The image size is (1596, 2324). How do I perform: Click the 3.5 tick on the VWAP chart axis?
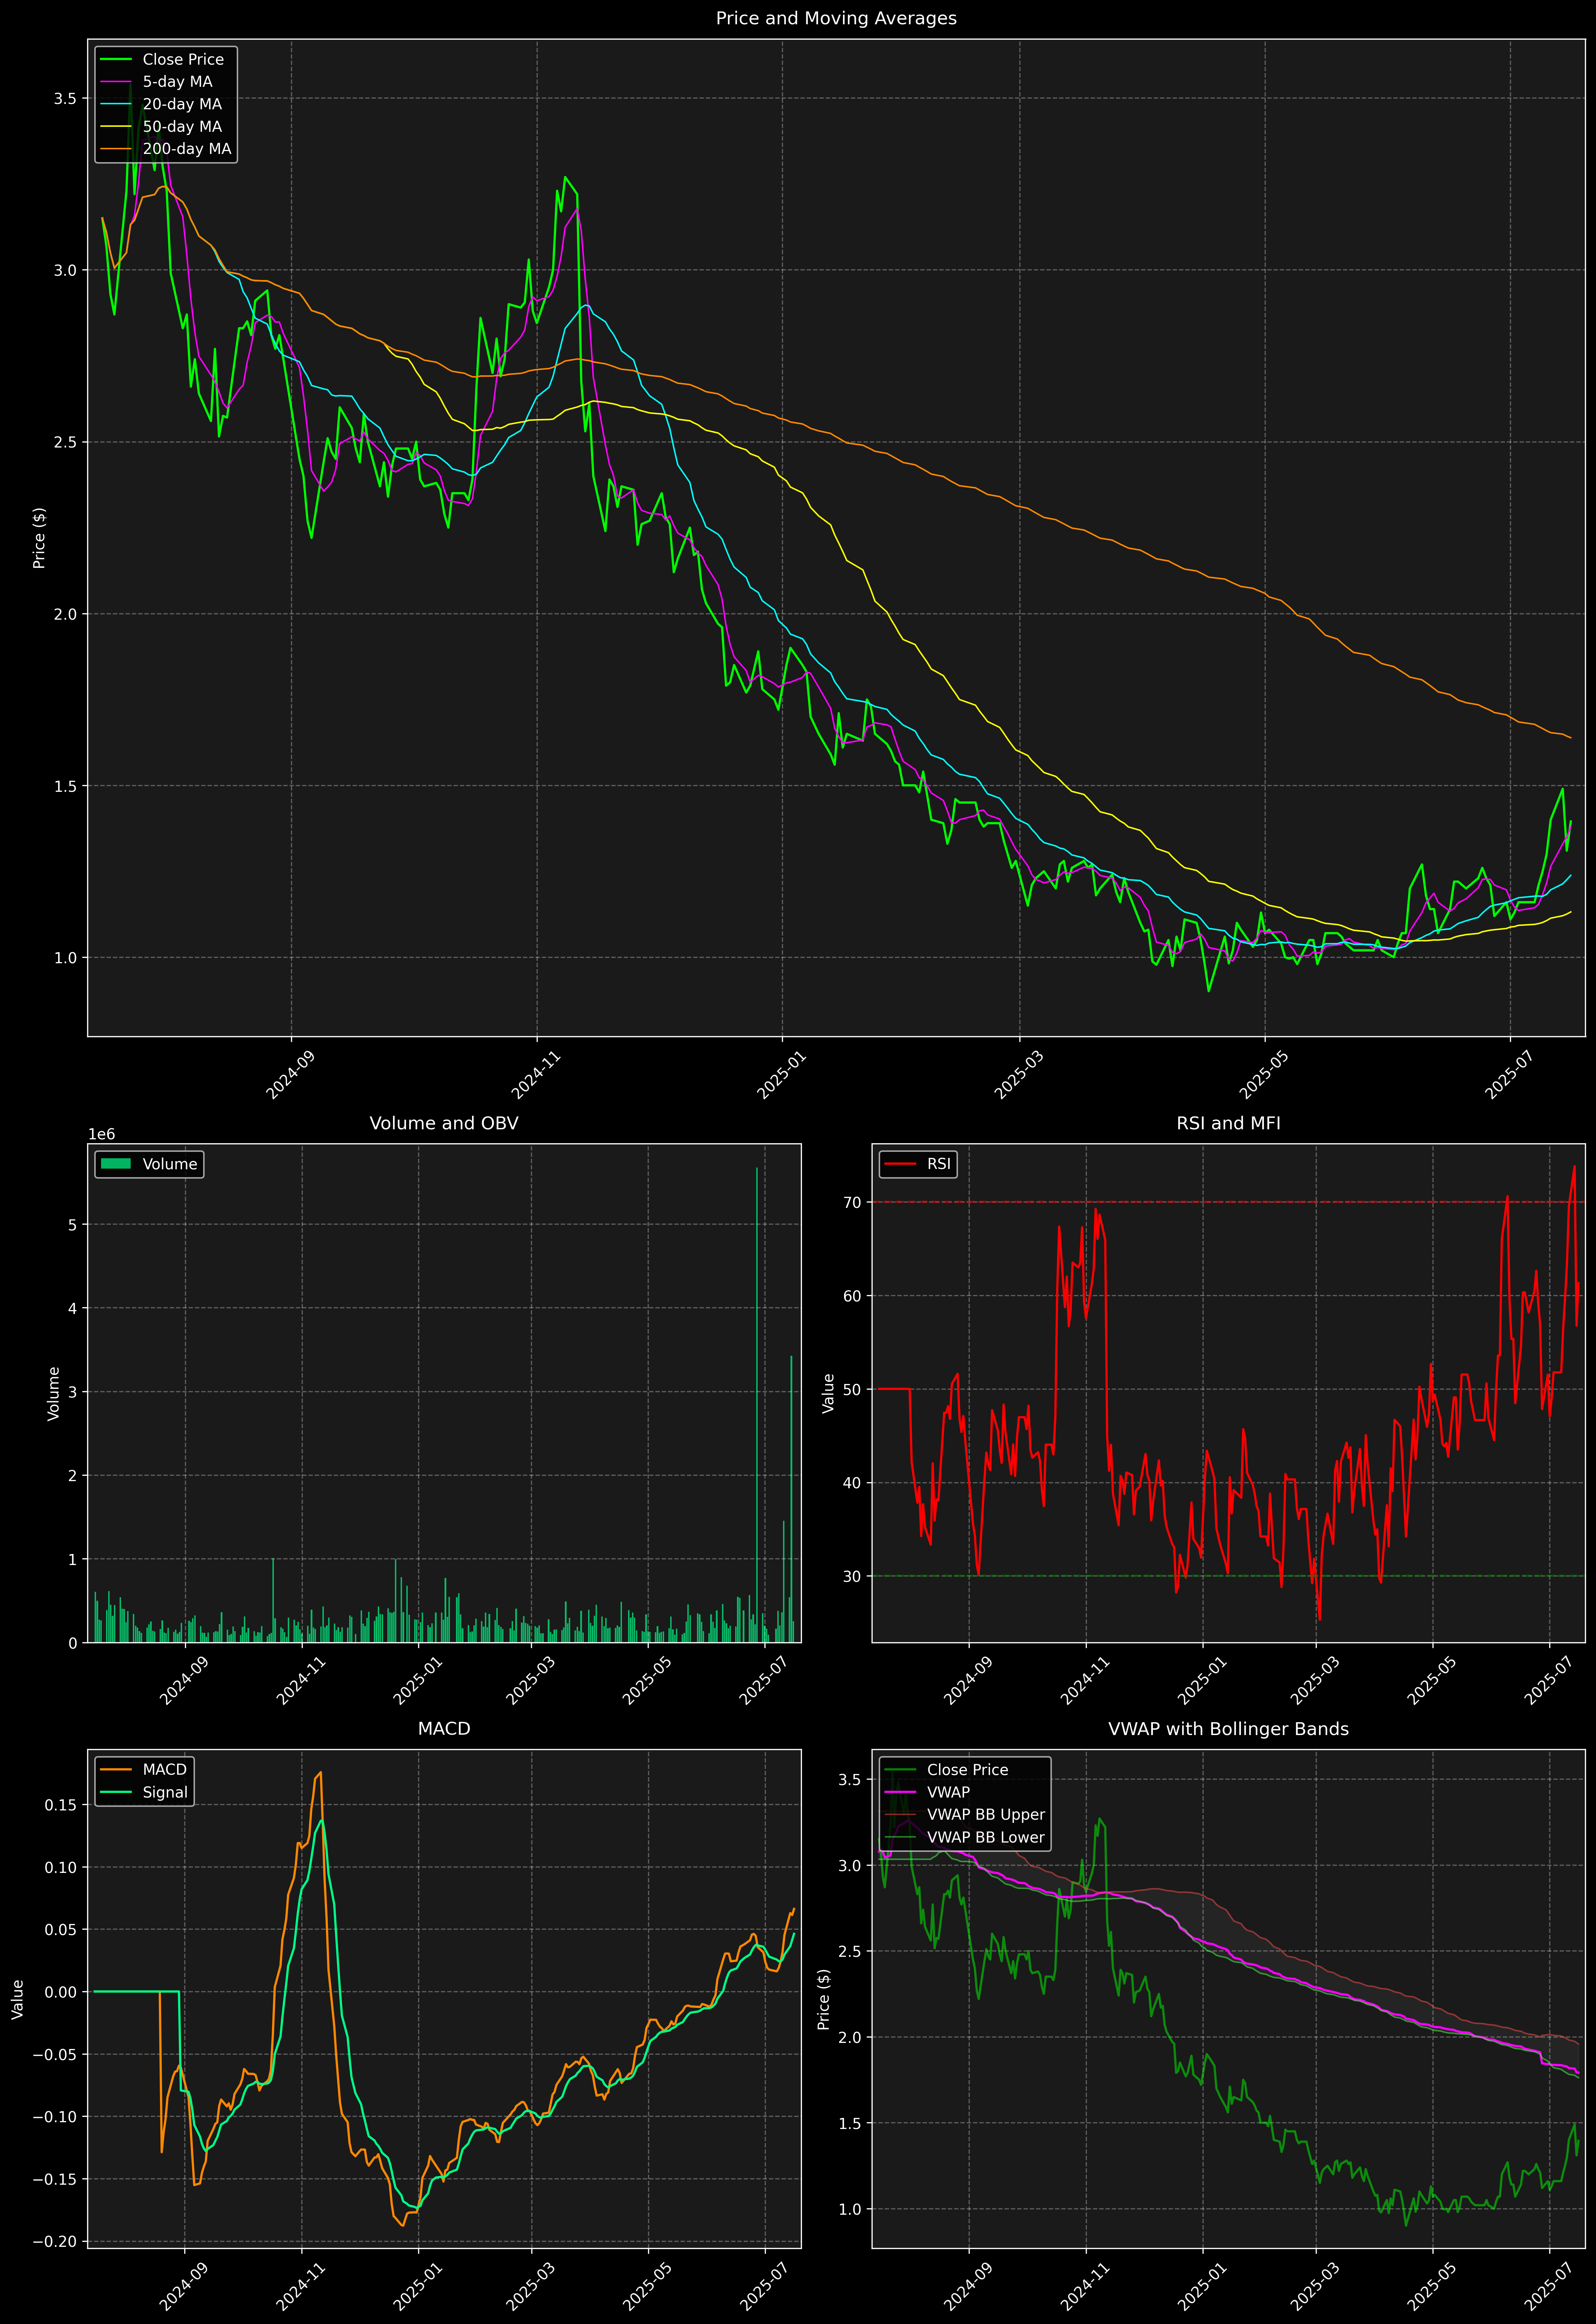850,1780
